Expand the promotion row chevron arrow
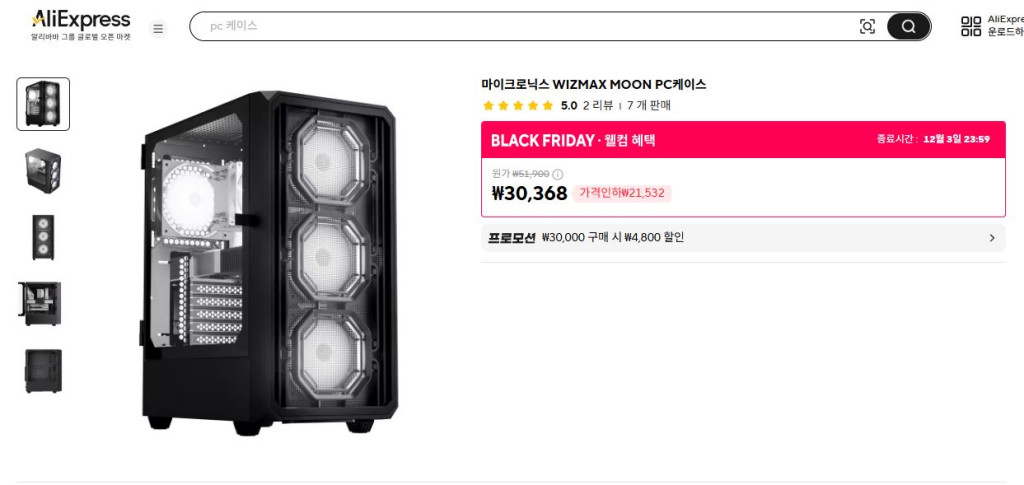The width and height of the screenshot is (1024, 485). 992,238
